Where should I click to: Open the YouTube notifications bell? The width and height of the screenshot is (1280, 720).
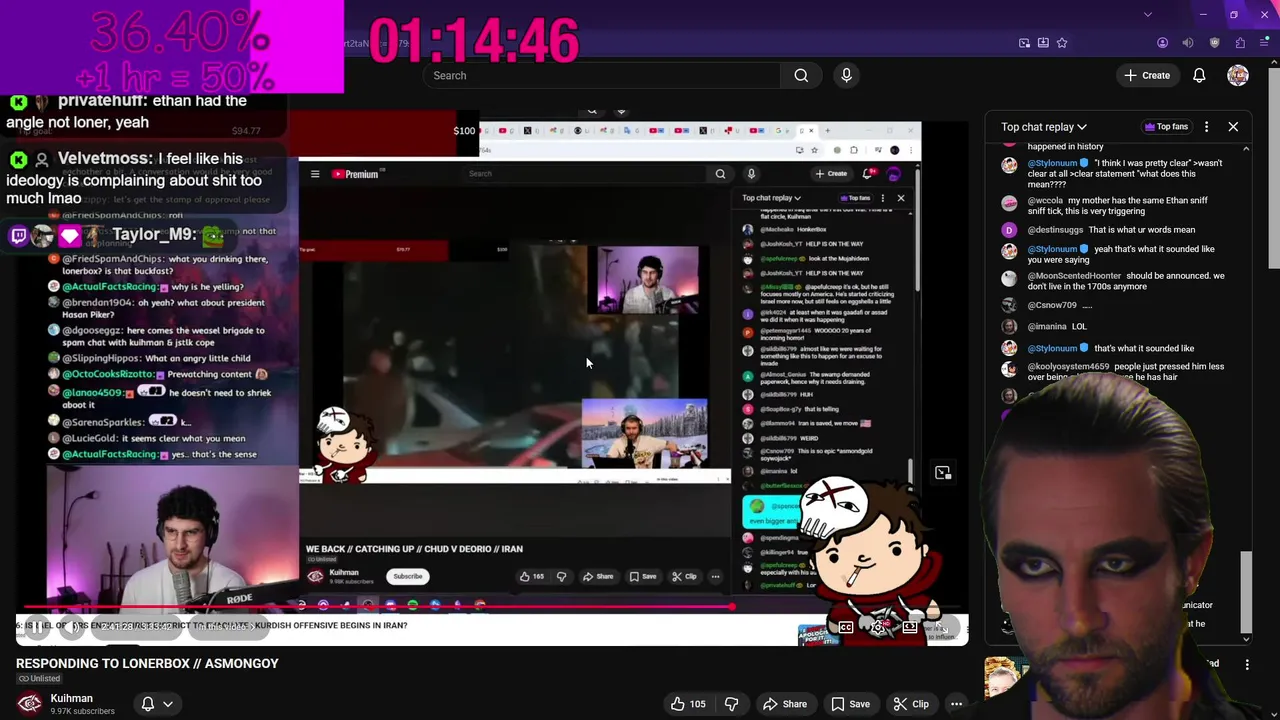coord(1199,75)
